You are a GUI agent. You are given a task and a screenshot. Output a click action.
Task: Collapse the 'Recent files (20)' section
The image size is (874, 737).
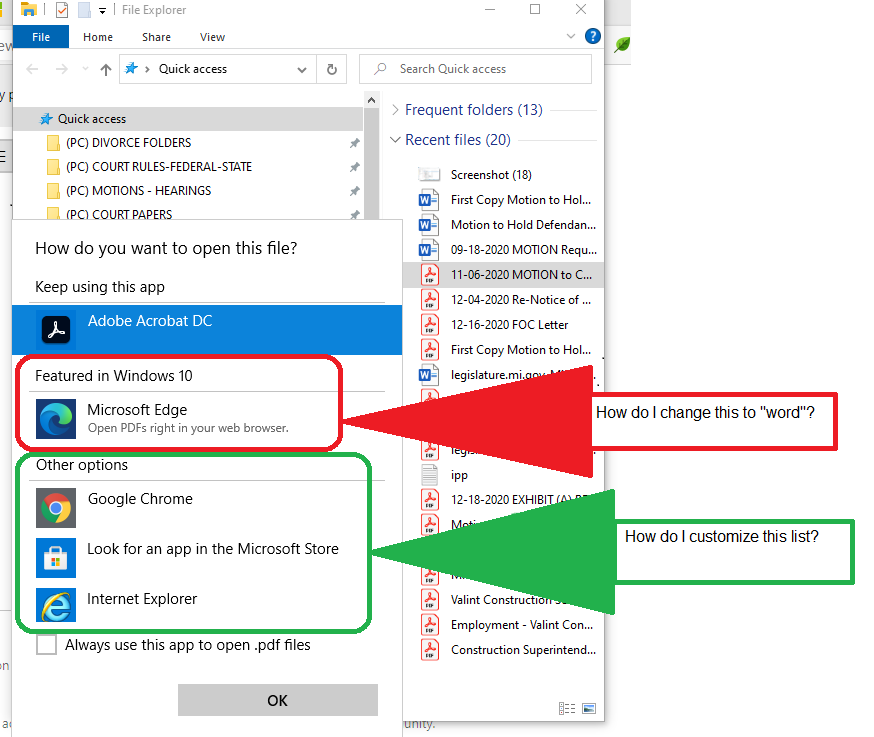click(x=398, y=139)
